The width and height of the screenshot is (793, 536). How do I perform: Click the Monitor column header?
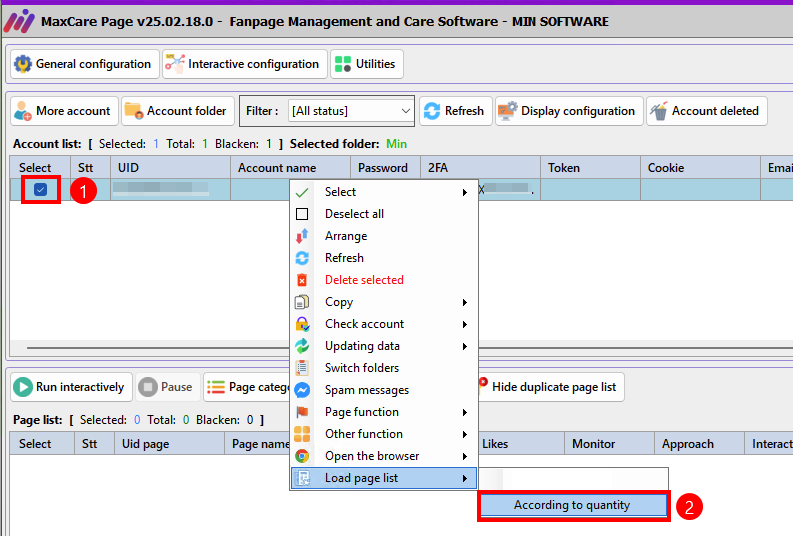609,443
